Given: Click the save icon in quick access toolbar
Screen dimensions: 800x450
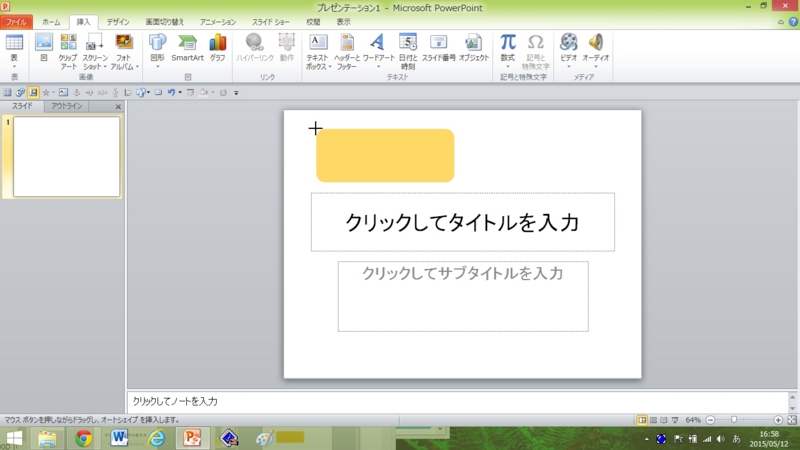Looking at the screenshot, I should (33, 92).
